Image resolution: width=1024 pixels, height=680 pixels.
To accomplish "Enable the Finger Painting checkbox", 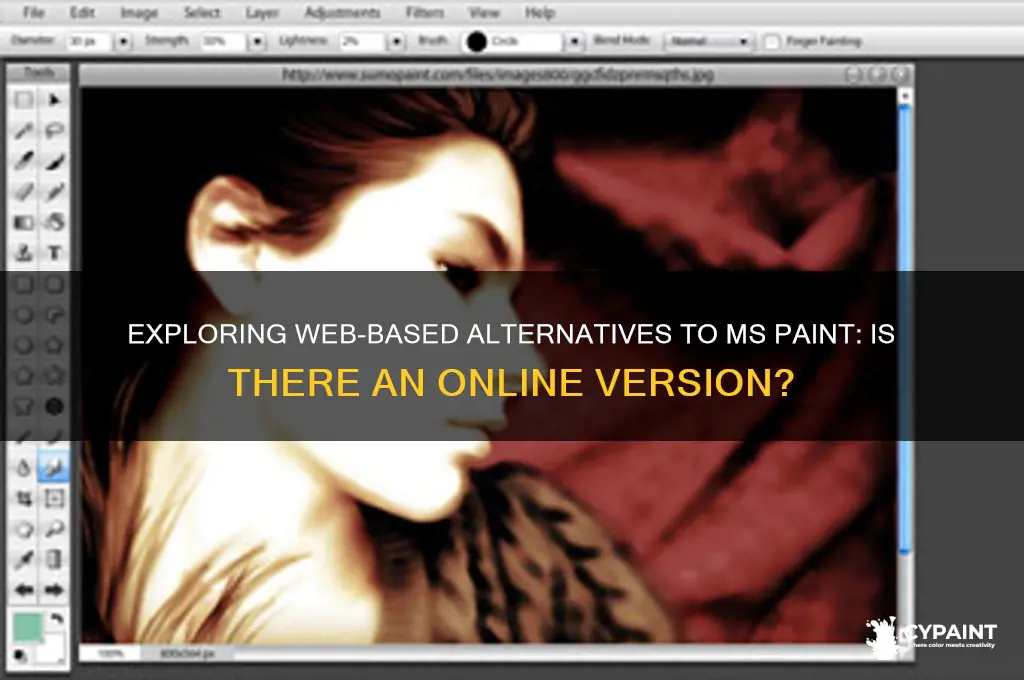I will click(x=772, y=42).
